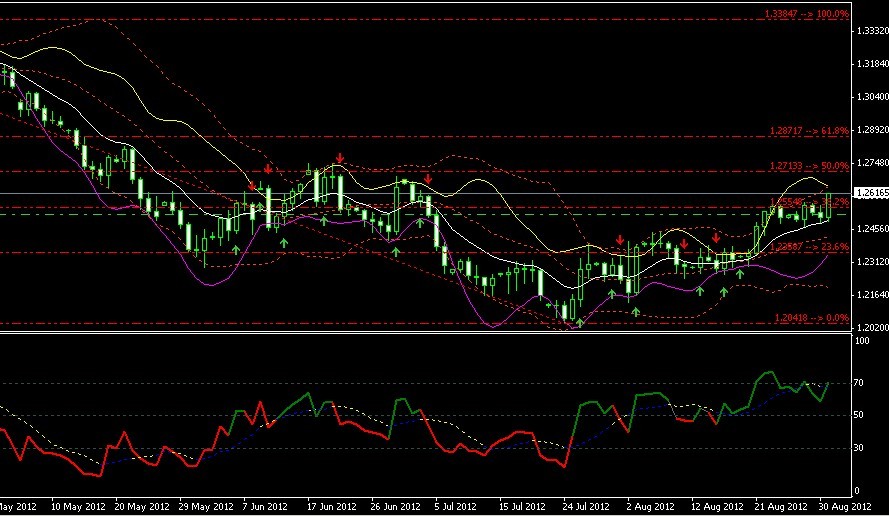This screenshot has width=889, height=517.
Task: Click price axis value 1.28920
Action: pyautogui.click(x=872, y=130)
